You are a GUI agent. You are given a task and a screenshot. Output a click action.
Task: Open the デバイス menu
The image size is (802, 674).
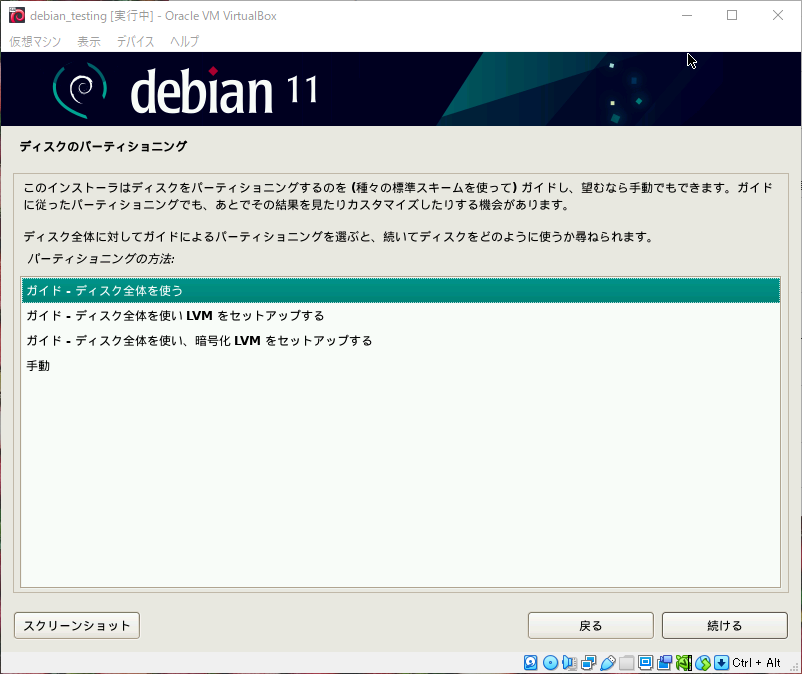point(135,41)
